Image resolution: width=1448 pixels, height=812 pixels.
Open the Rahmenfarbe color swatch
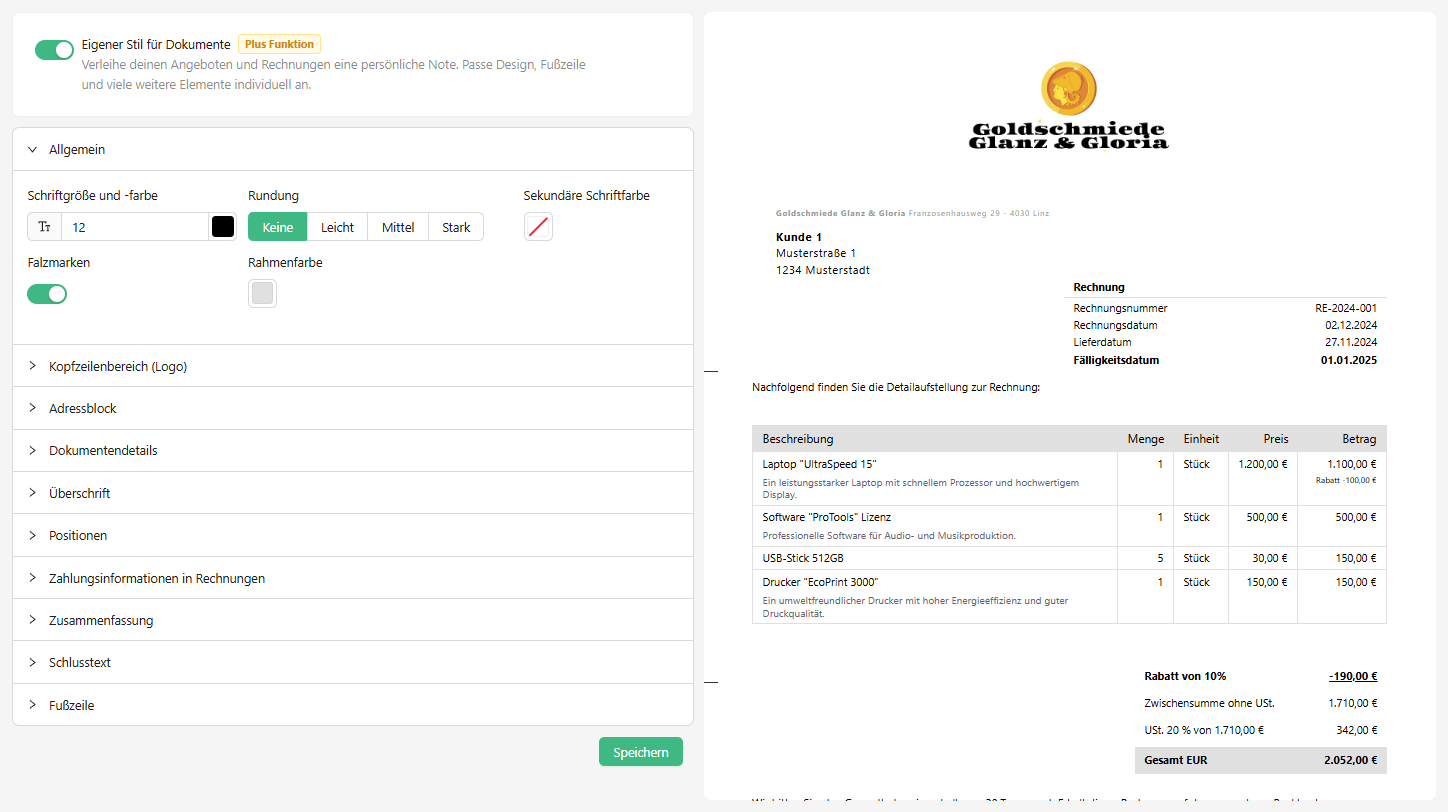coord(262,293)
